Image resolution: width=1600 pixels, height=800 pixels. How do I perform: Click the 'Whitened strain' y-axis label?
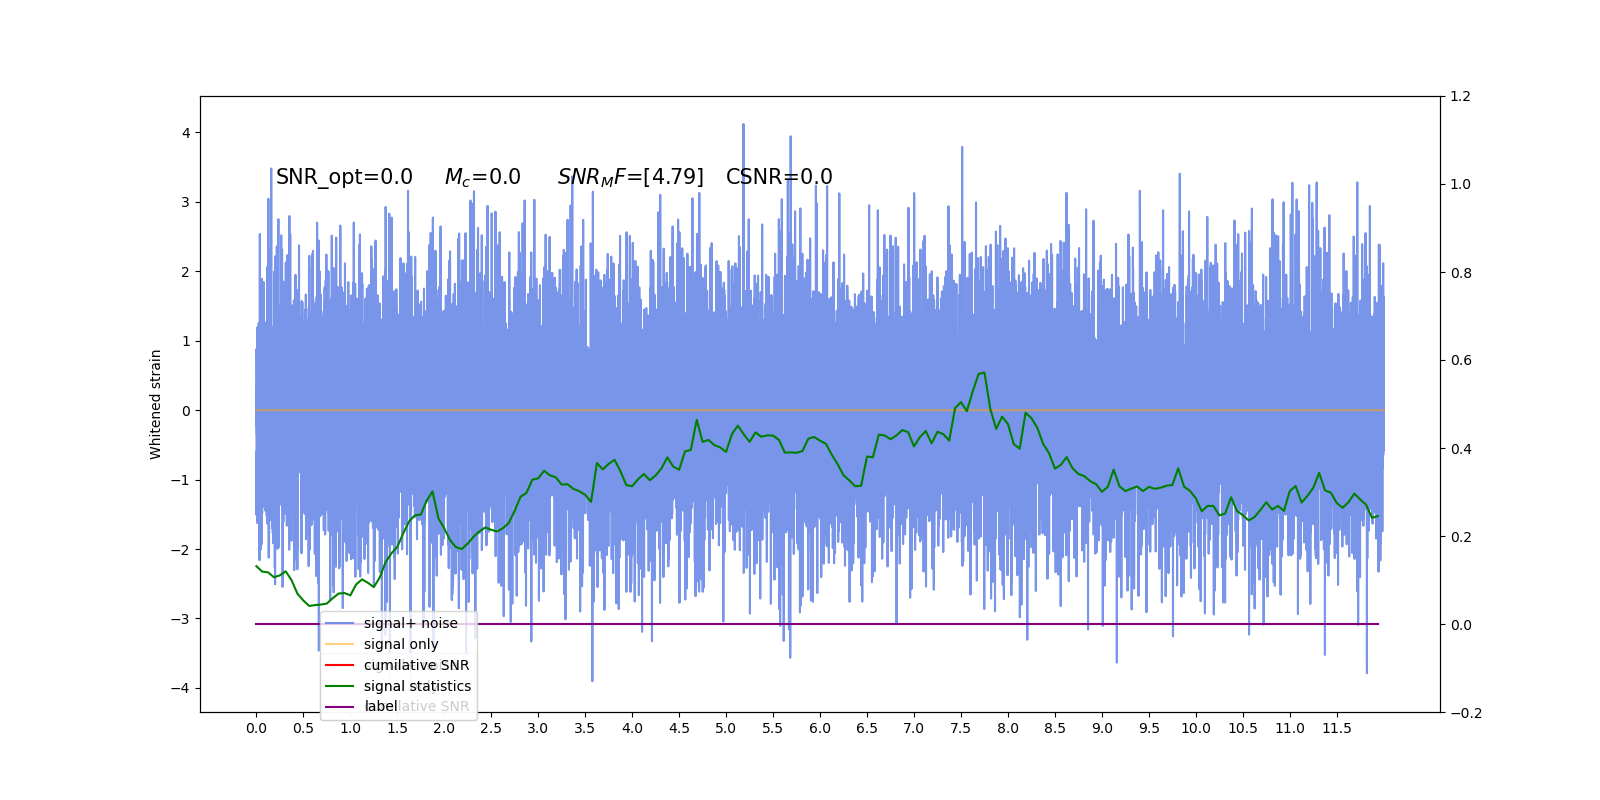tap(156, 404)
